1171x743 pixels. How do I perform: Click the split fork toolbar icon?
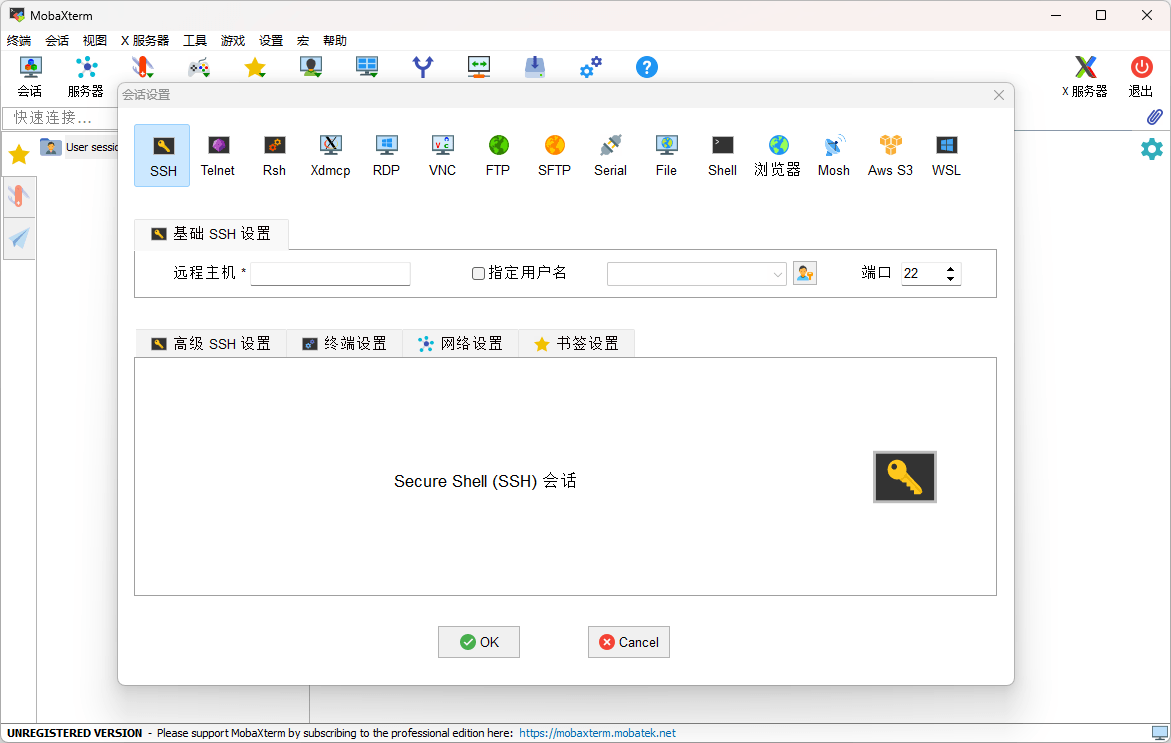tap(423, 67)
